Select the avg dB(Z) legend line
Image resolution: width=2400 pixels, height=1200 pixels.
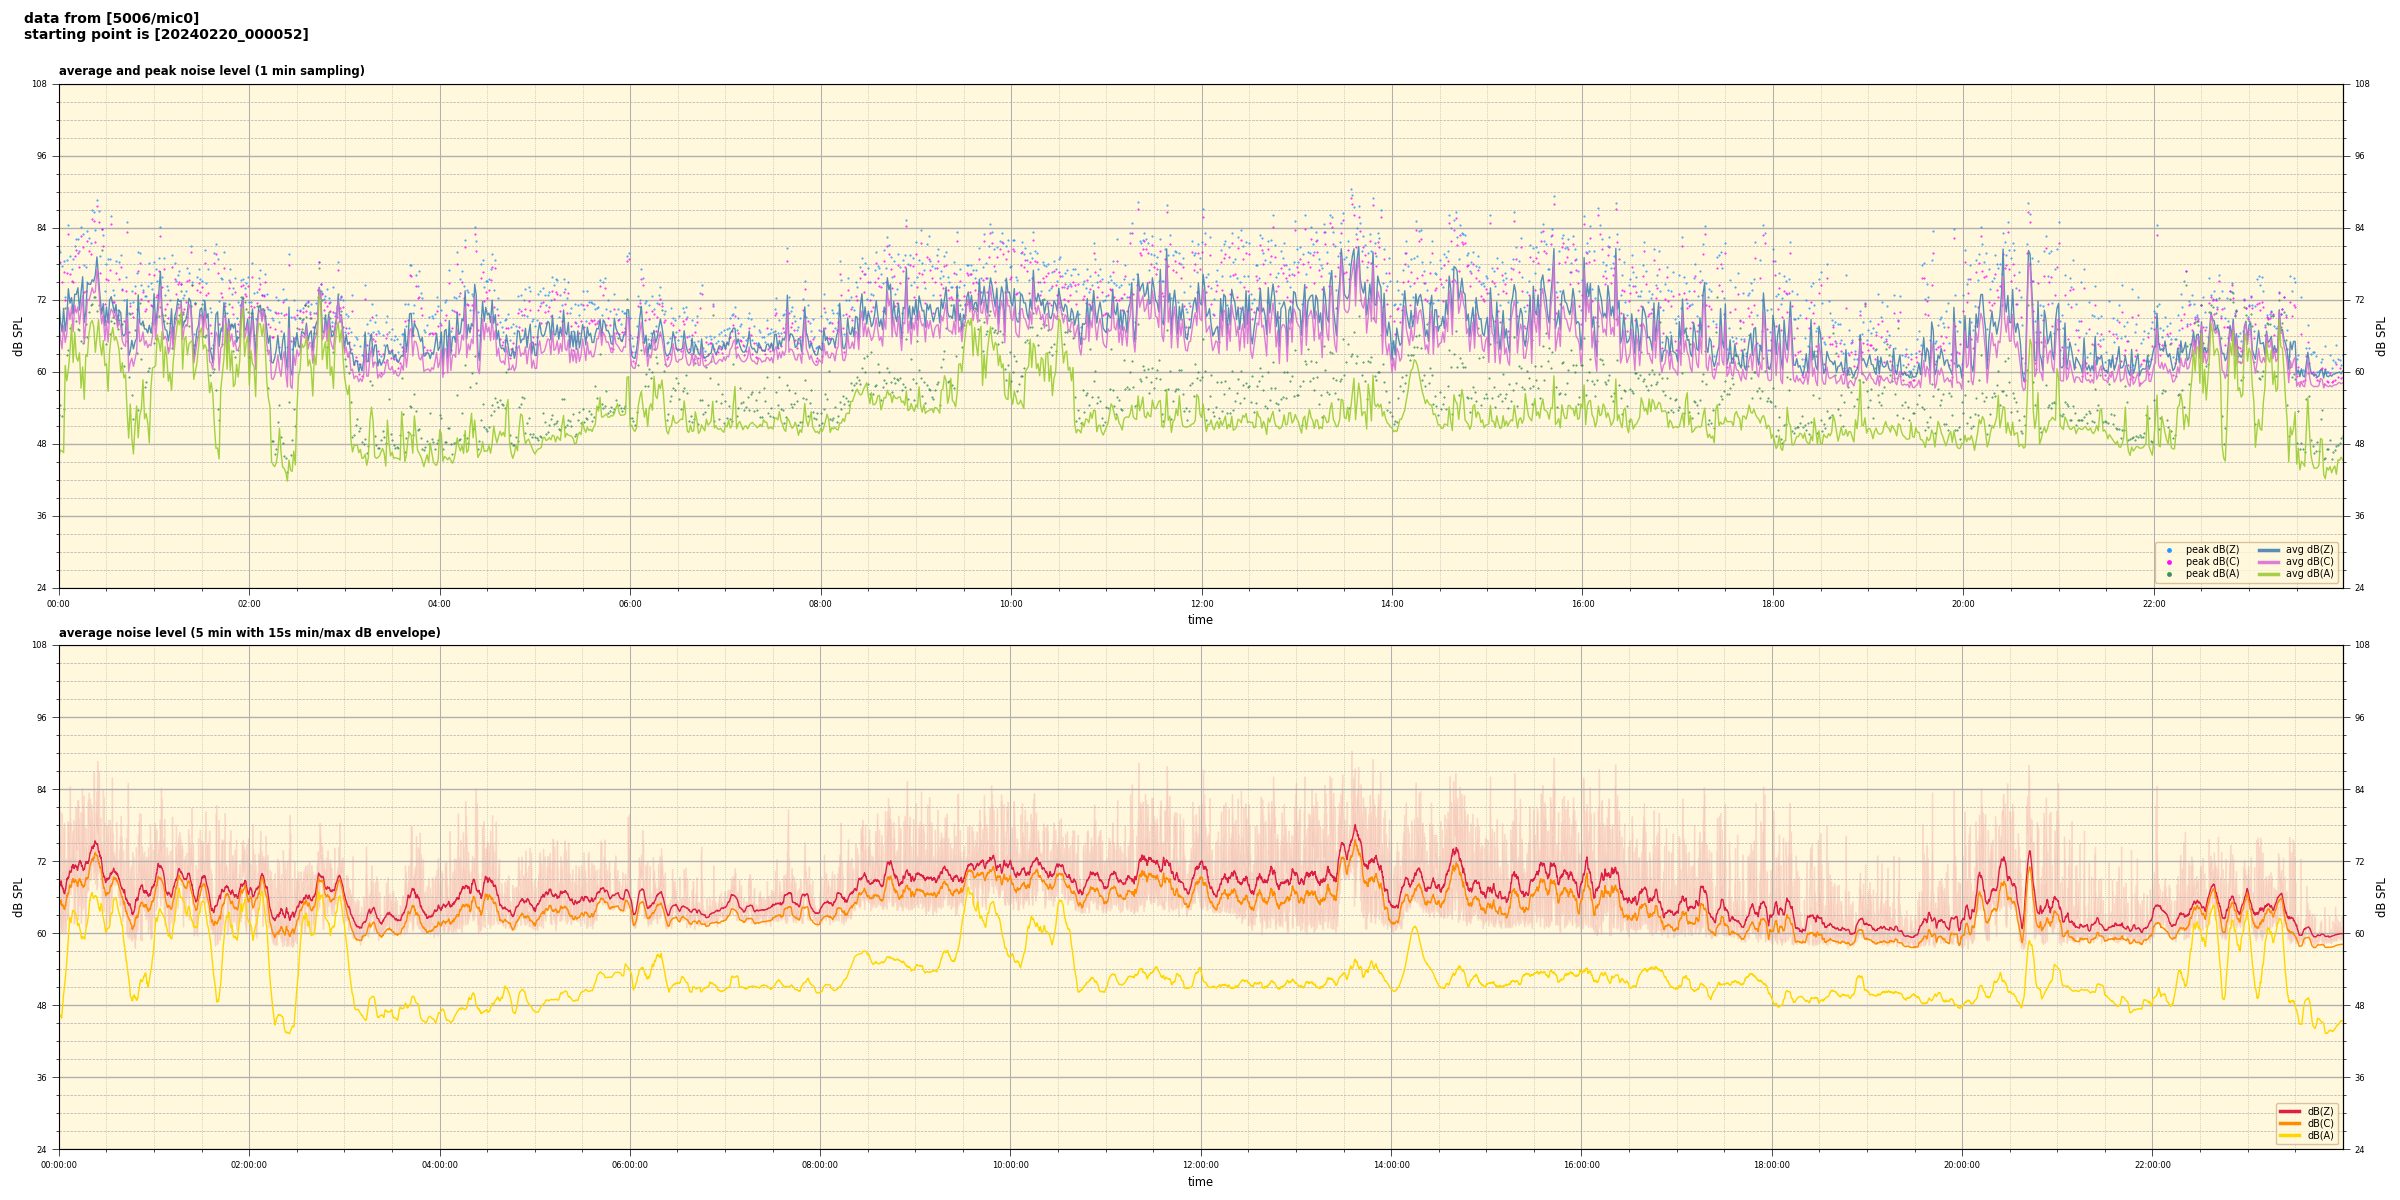tap(2268, 550)
